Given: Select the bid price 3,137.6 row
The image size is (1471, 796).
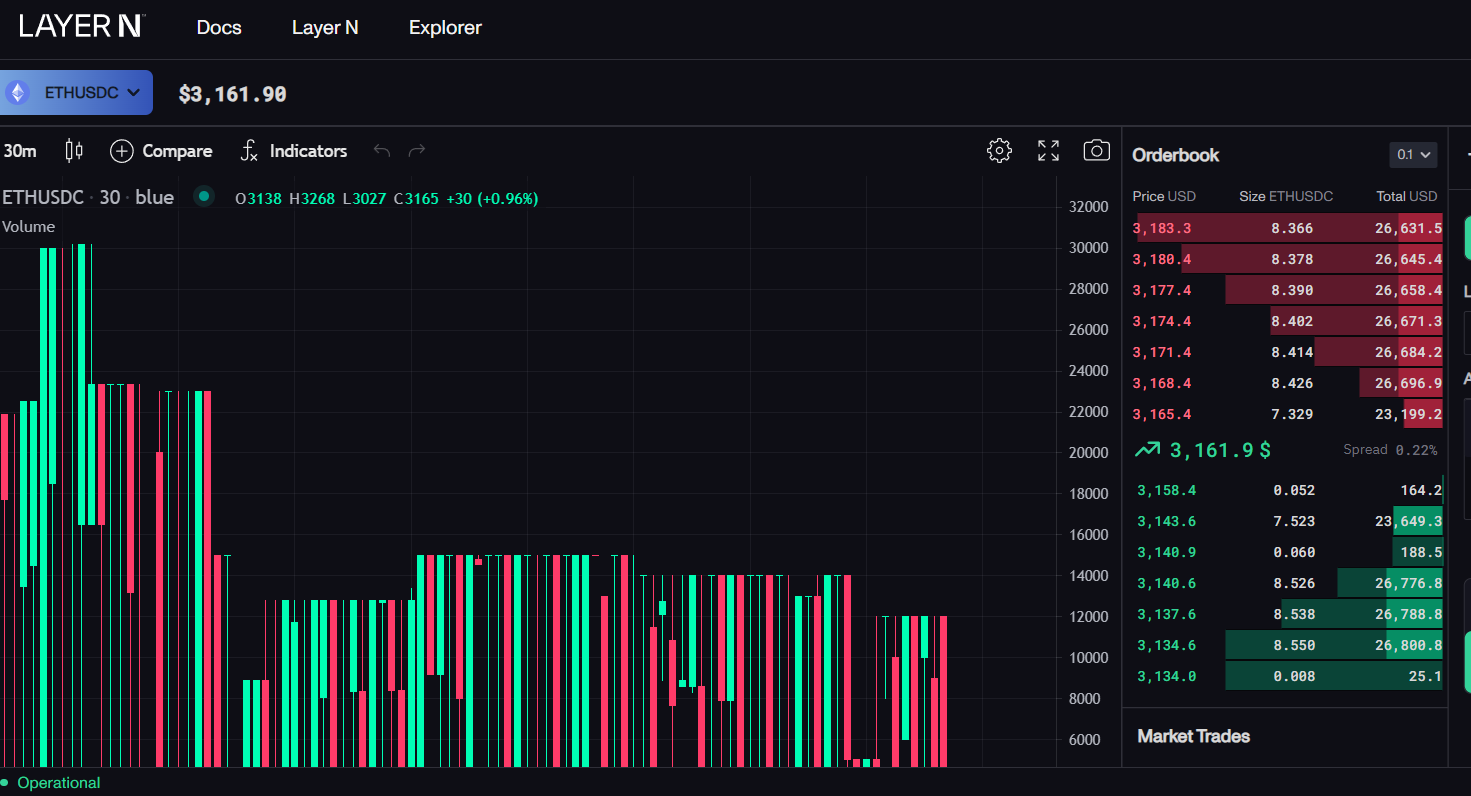Looking at the screenshot, I should click(1287, 614).
